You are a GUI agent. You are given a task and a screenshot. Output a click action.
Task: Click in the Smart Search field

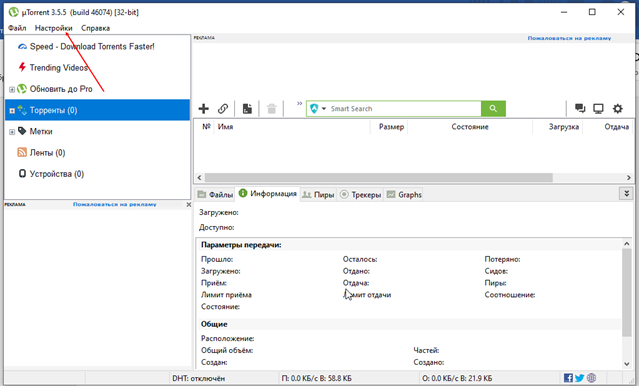403,108
